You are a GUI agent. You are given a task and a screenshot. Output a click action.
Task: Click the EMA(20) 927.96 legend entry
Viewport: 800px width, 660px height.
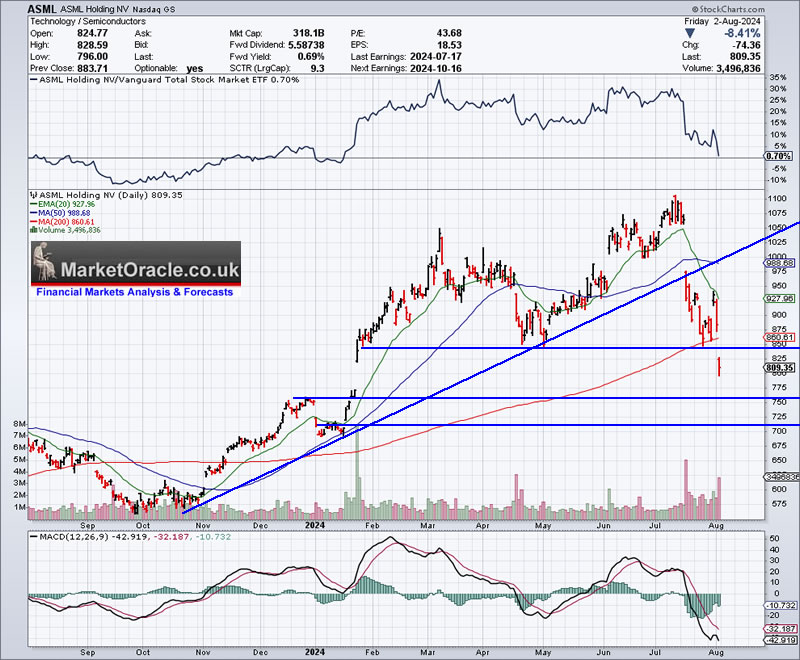[63, 204]
